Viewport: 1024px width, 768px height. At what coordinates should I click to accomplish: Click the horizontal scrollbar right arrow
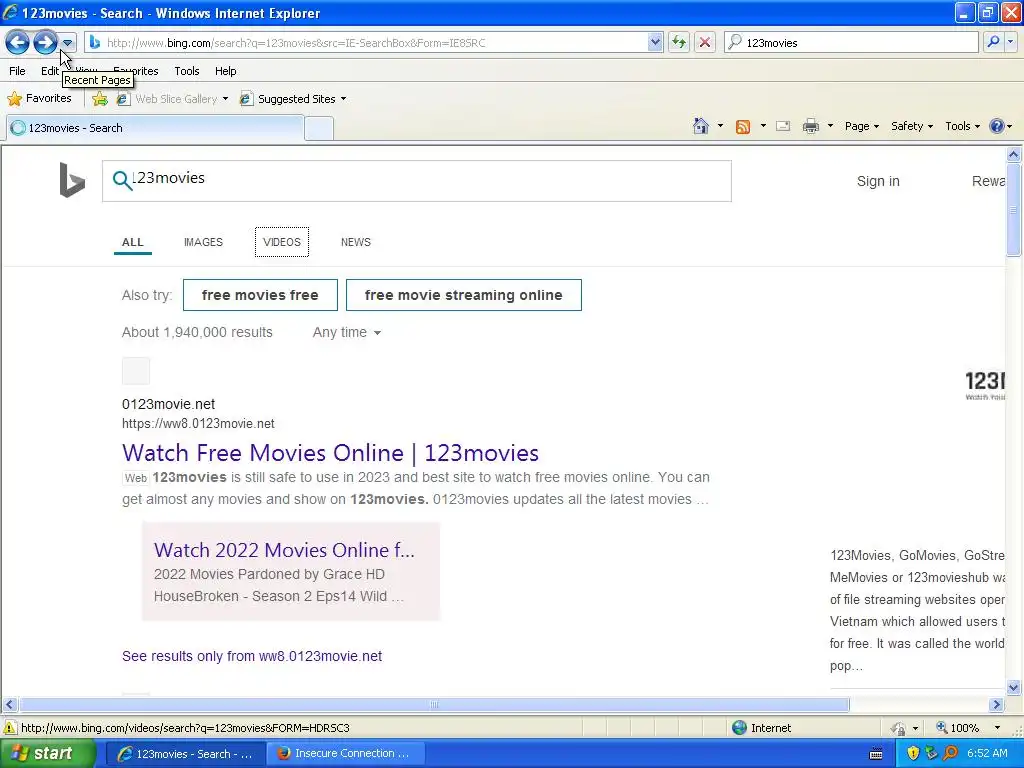[x=997, y=705]
